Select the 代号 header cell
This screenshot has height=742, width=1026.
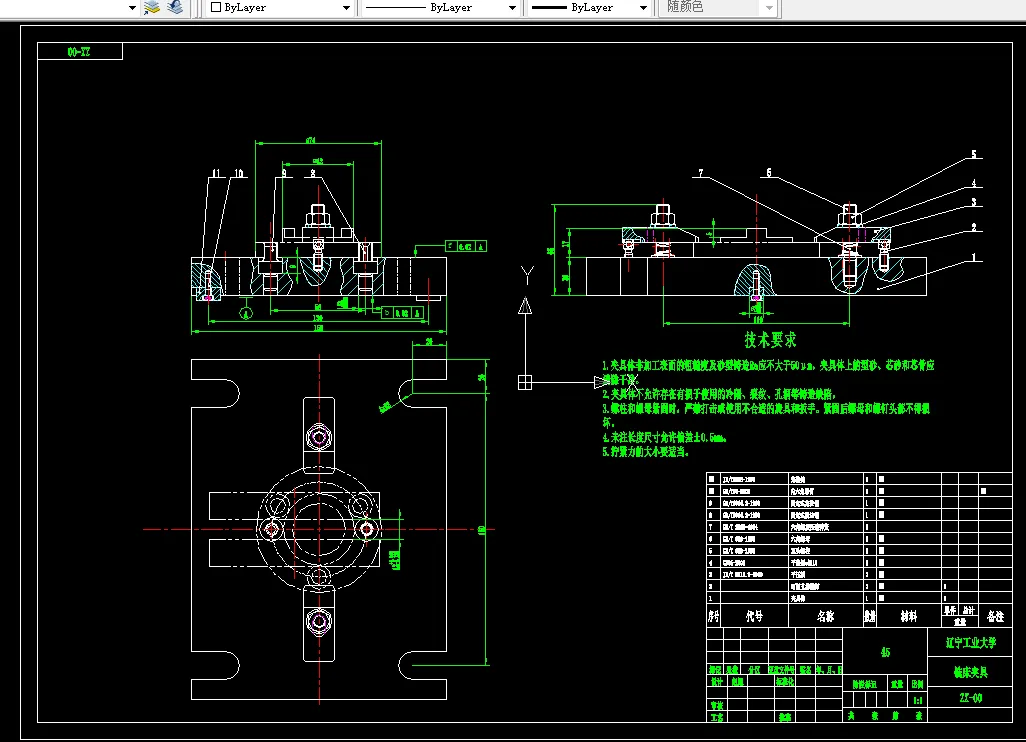pyautogui.click(x=754, y=616)
